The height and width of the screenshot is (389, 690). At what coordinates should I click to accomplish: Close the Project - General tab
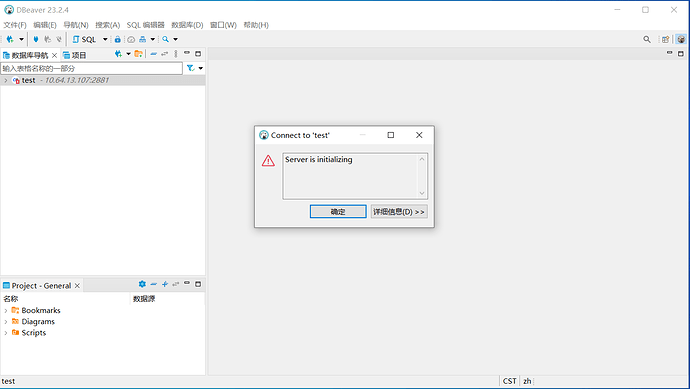[x=77, y=286]
